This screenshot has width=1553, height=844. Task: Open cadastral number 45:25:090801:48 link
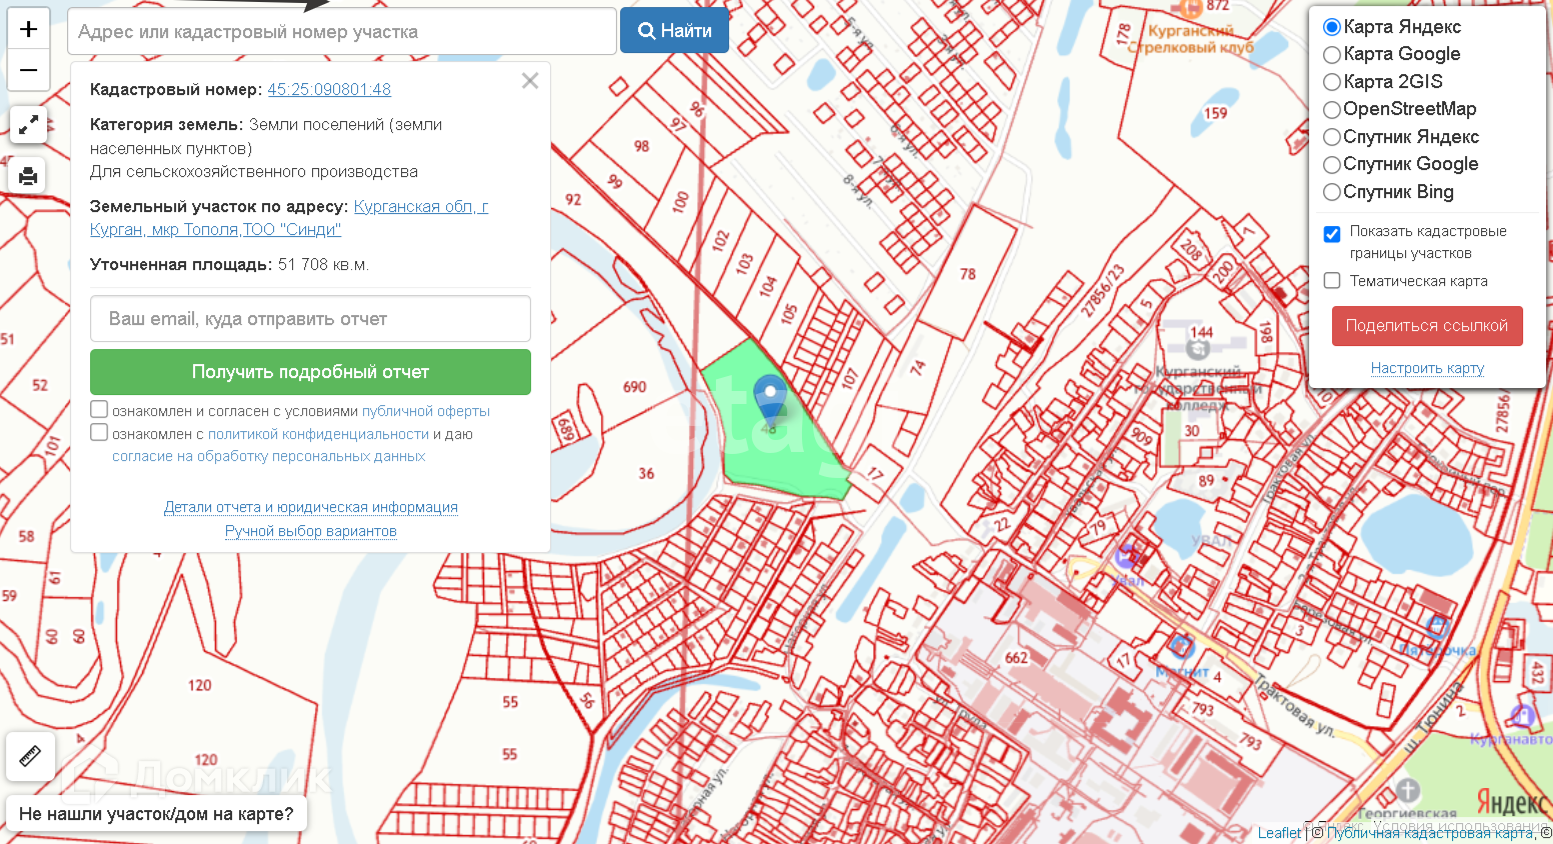(329, 90)
